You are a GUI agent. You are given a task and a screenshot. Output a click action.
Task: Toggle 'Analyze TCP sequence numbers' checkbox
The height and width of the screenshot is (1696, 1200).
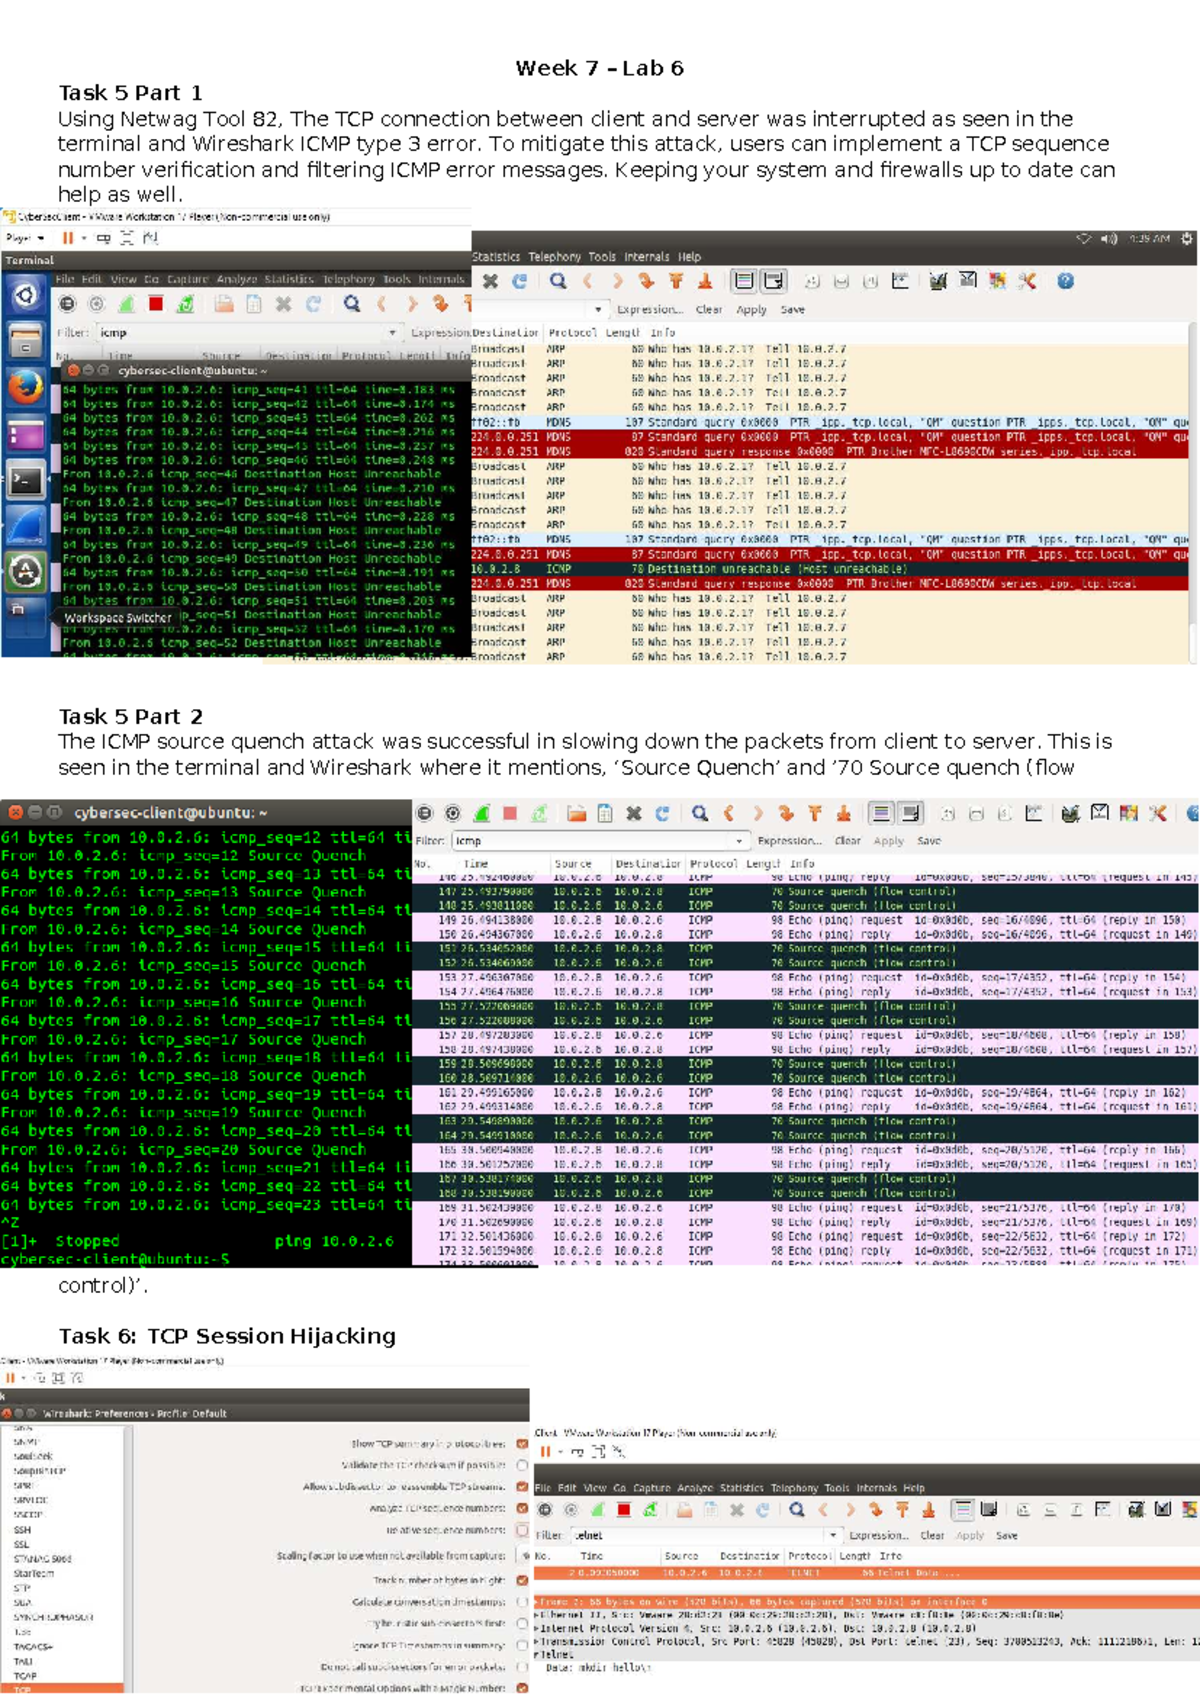point(522,1508)
